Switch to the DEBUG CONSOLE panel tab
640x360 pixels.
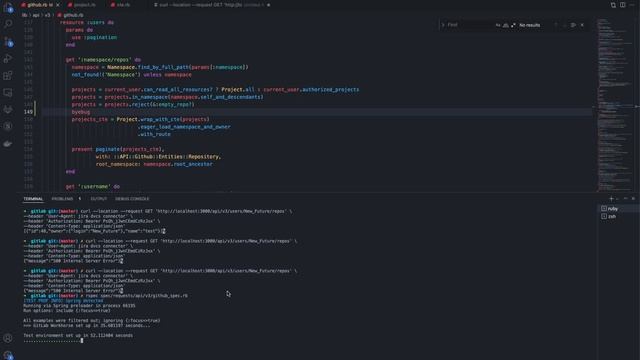point(132,199)
